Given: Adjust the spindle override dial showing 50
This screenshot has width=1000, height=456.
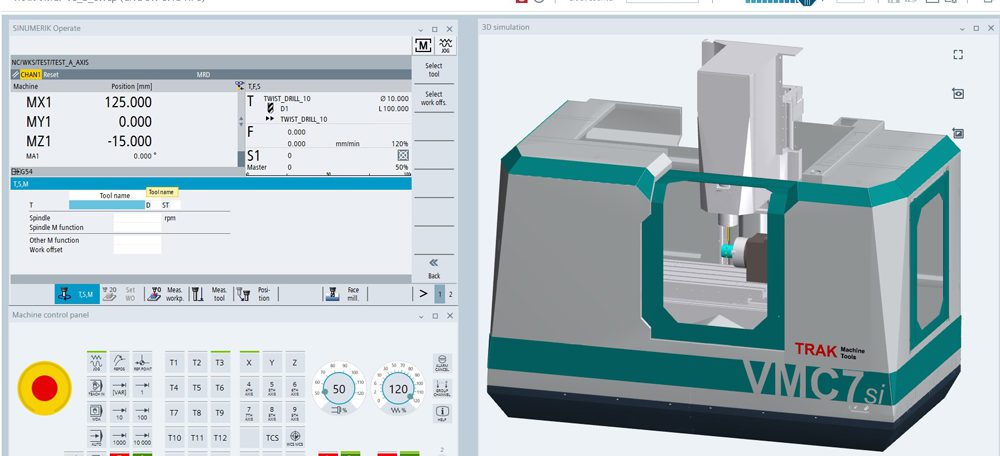Looking at the screenshot, I should coord(339,389).
